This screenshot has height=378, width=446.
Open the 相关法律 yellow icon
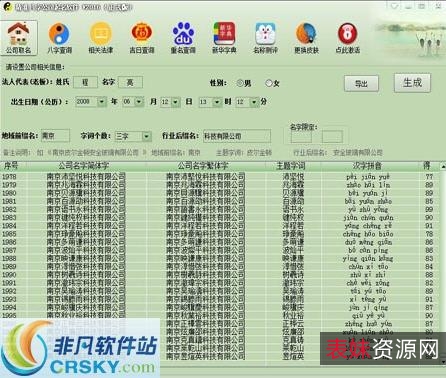(x=101, y=38)
